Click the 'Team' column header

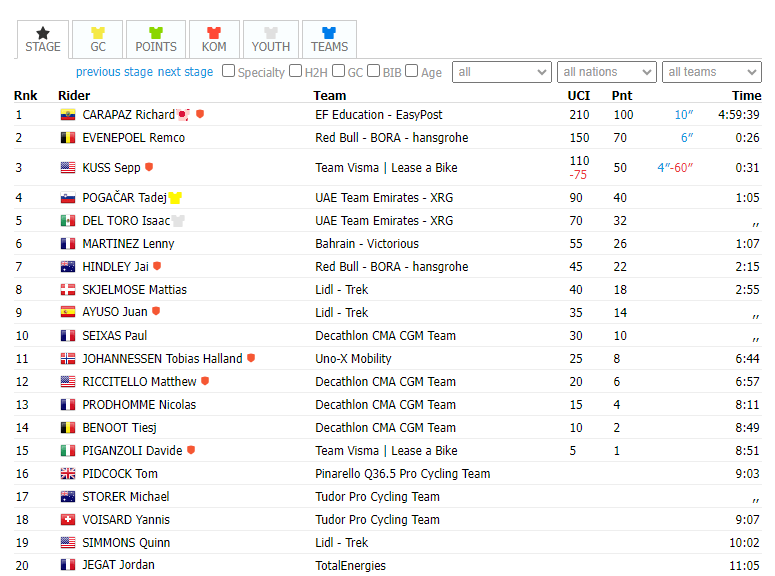[x=330, y=95]
